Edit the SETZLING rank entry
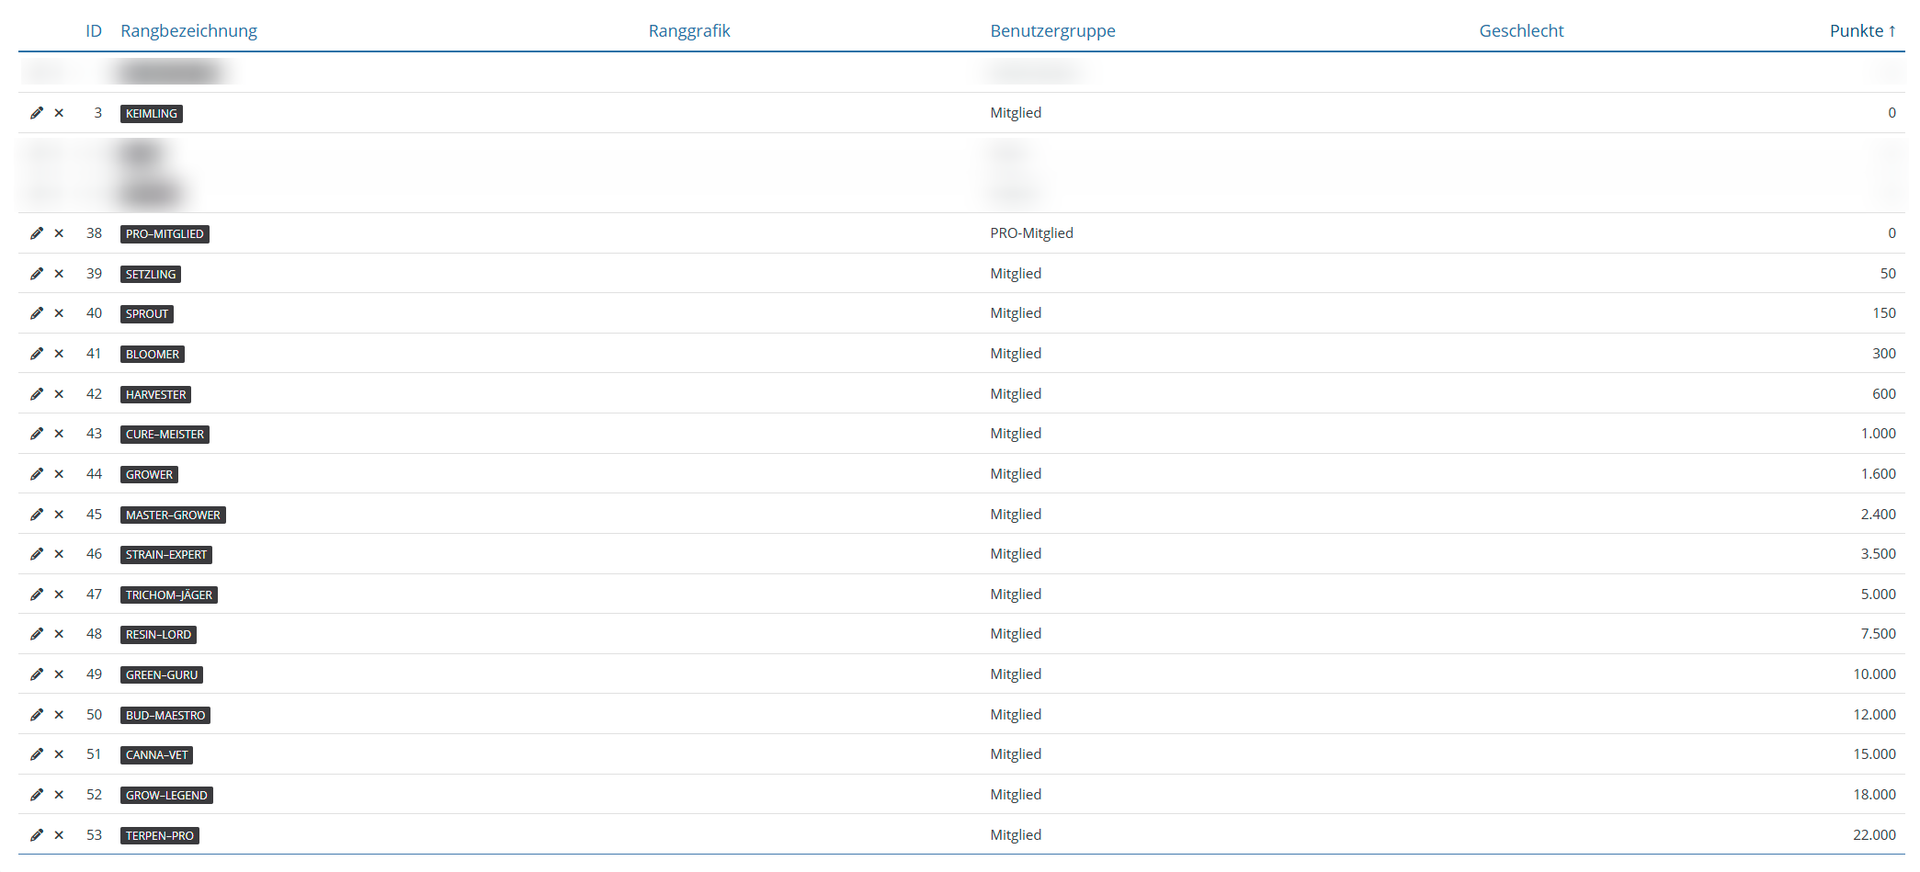The width and height of the screenshot is (1920, 872). pyautogui.click(x=37, y=273)
